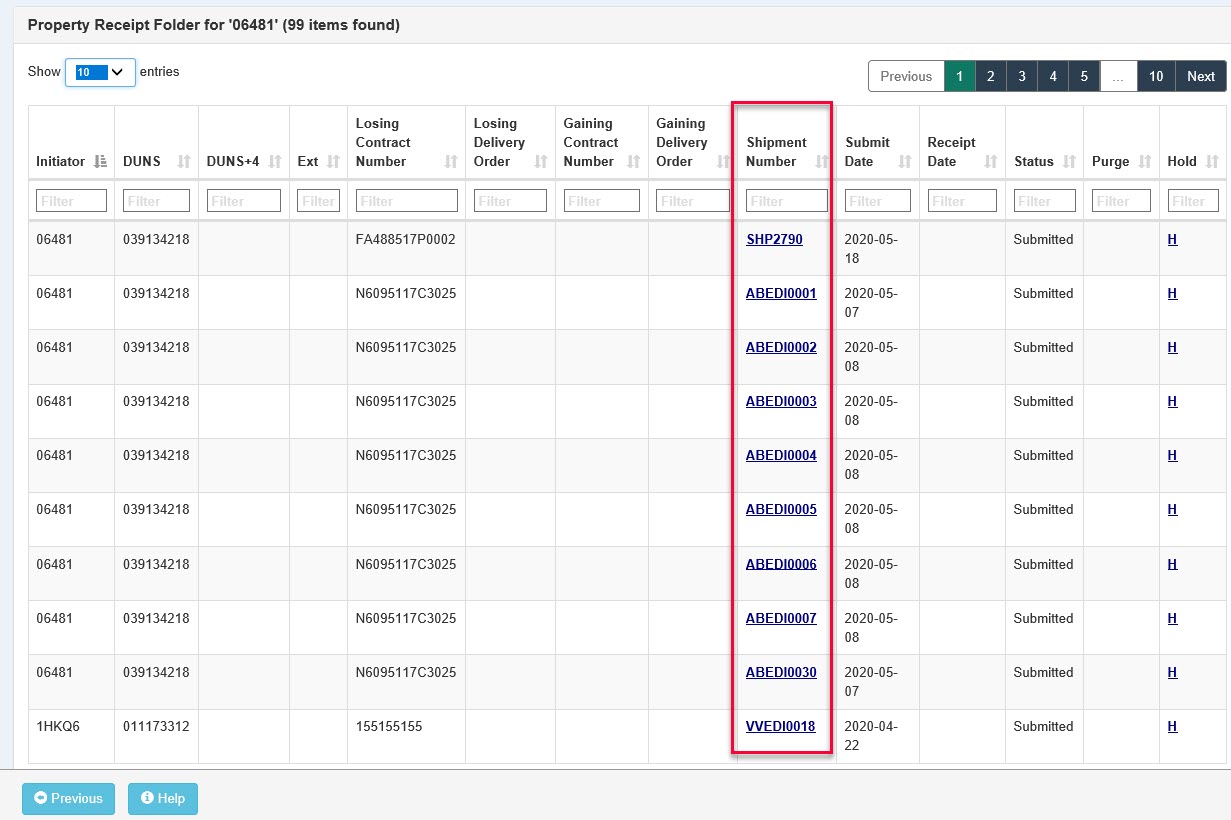Open shipment SHP2790 link
Image resolution: width=1231 pixels, height=820 pixels.
coord(774,240)
